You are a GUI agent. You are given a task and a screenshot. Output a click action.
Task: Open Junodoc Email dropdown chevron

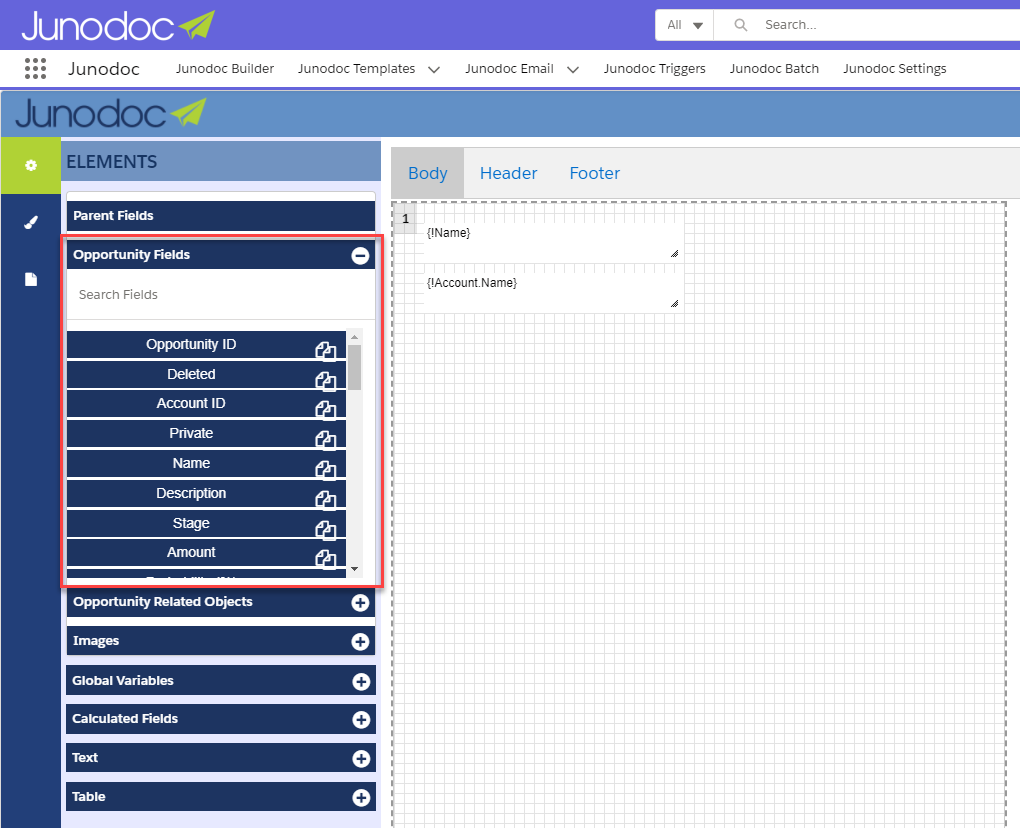point(572,70)
